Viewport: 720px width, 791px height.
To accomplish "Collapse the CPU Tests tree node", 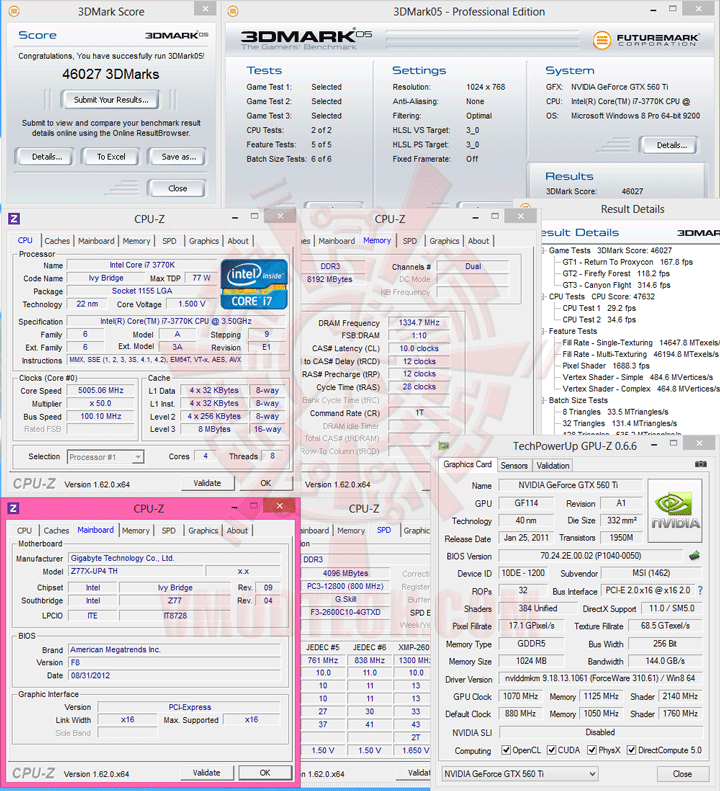I will [x=543, y=297].
